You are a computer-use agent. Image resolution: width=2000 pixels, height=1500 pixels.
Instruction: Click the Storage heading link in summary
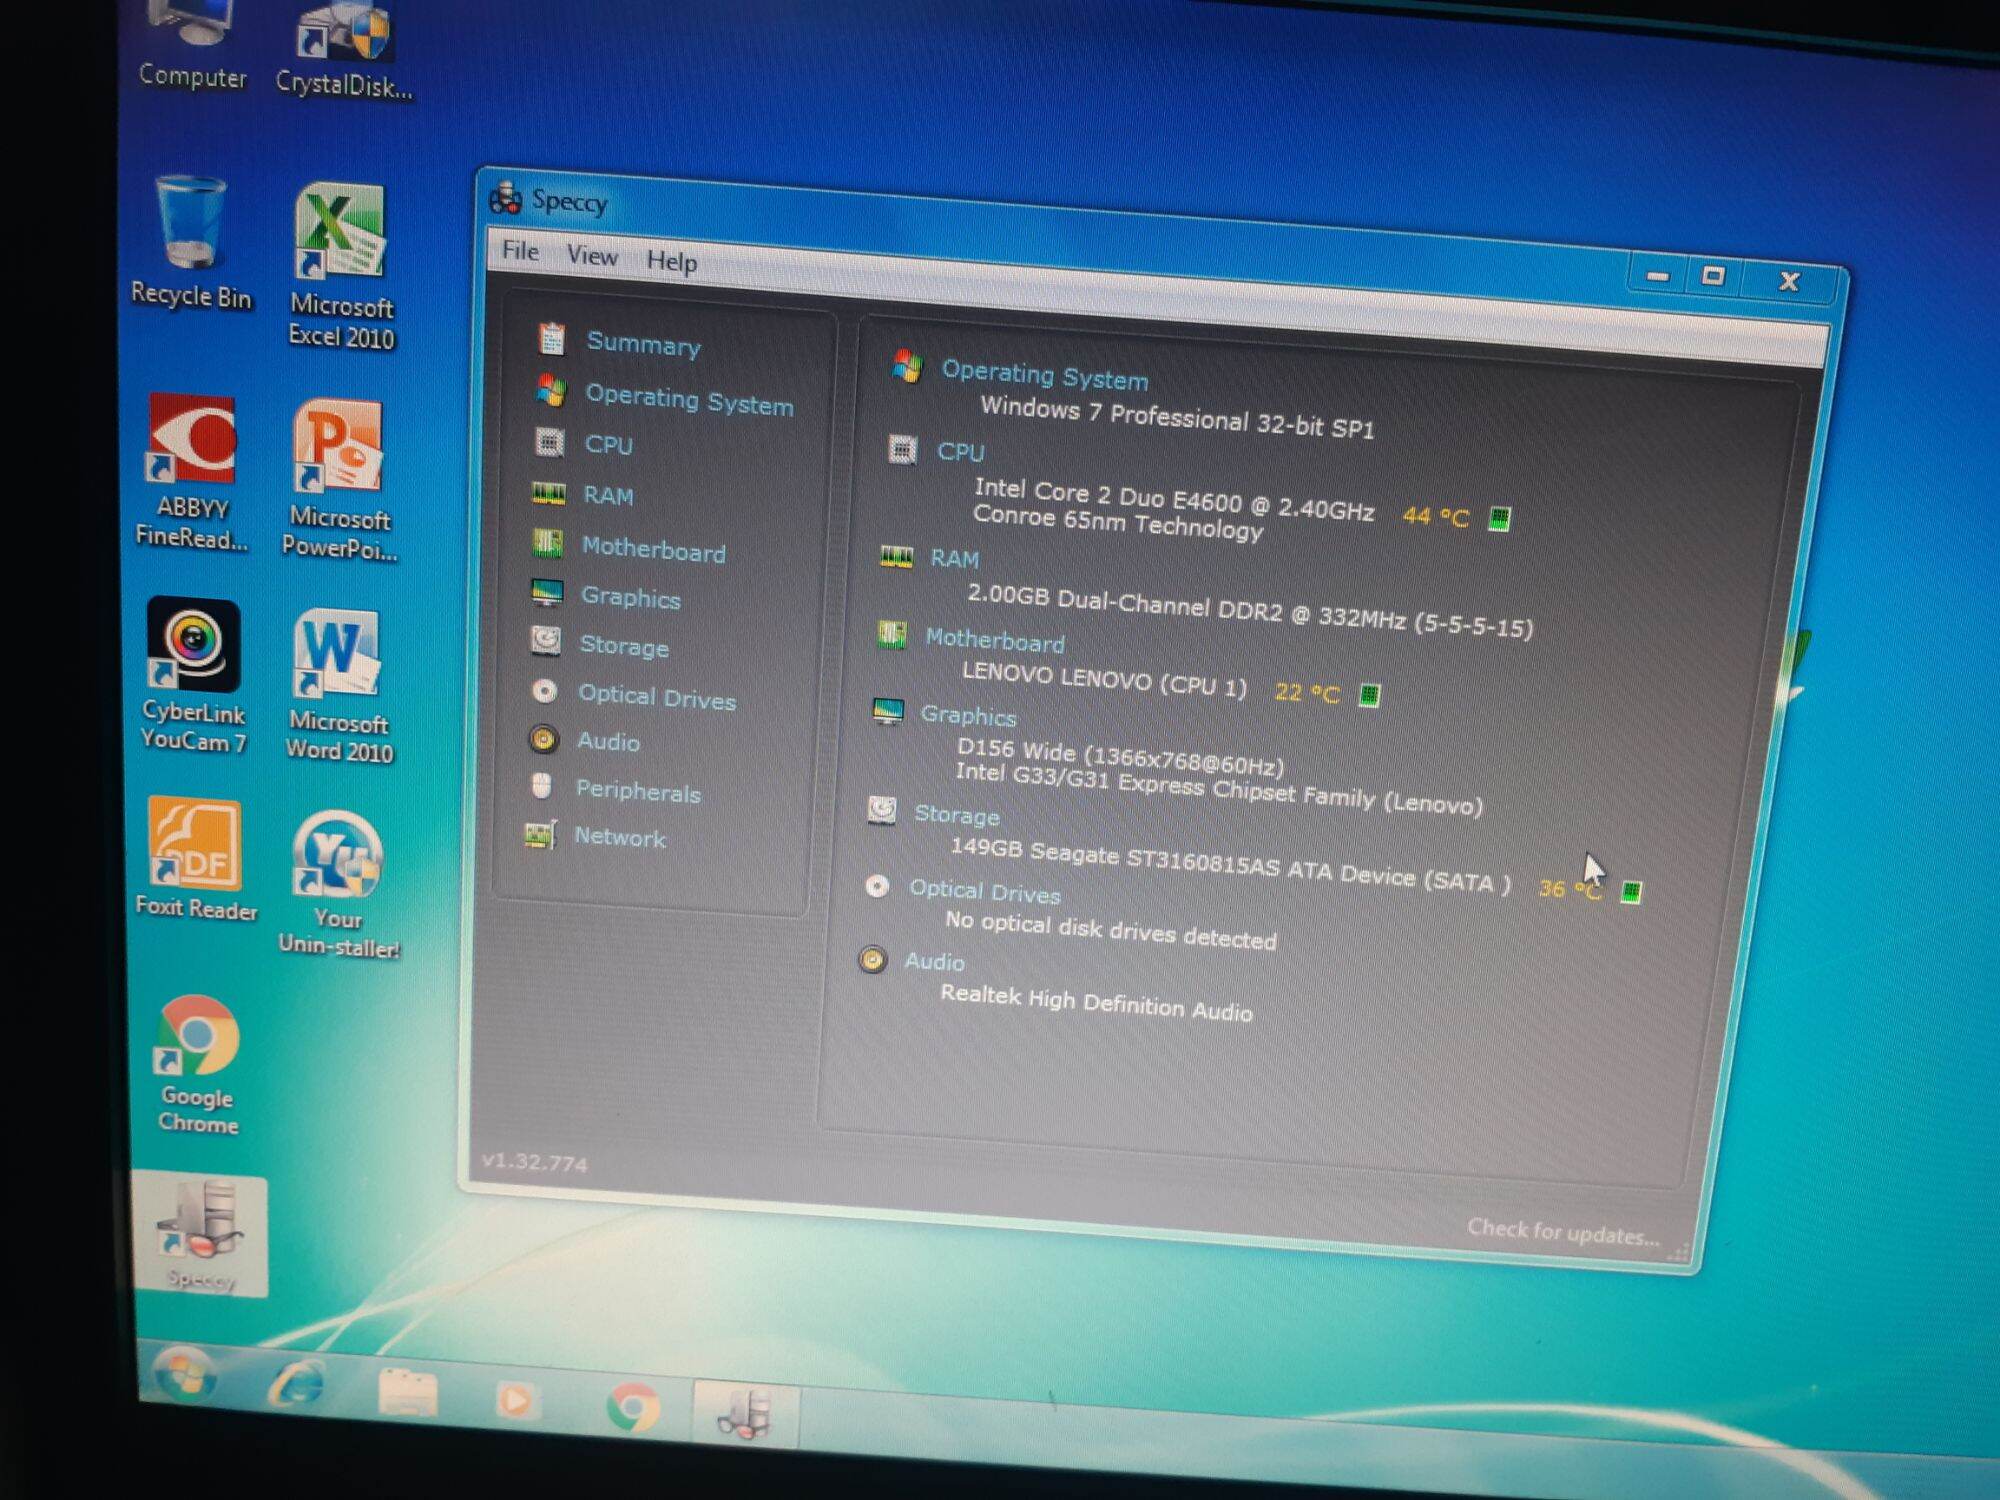[x=957, y=815]
